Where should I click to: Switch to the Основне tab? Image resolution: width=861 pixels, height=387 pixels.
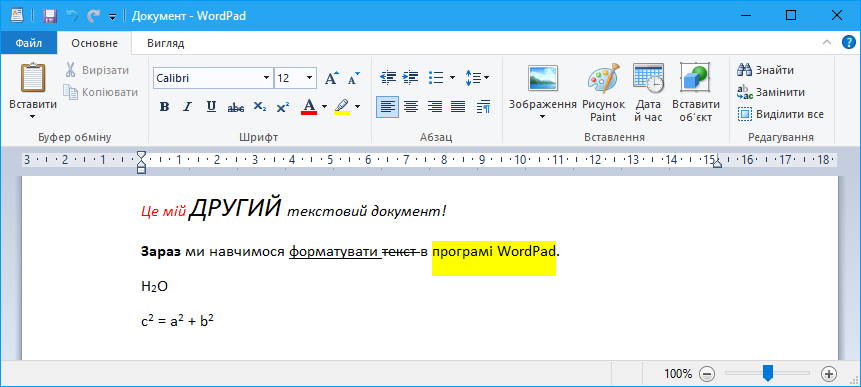94,43
